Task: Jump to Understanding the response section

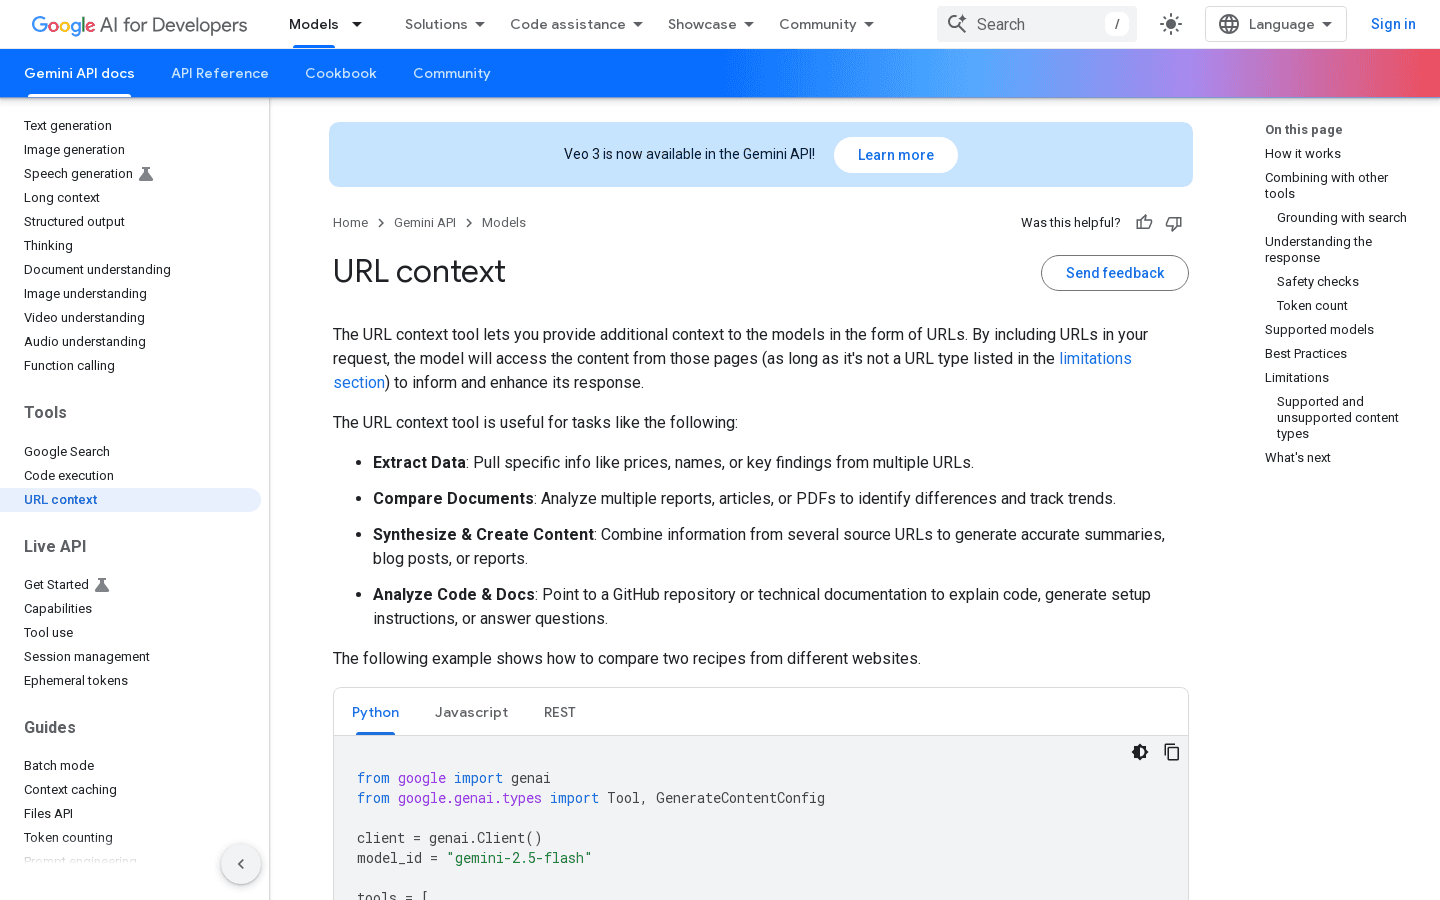Action: [1318, 250]
